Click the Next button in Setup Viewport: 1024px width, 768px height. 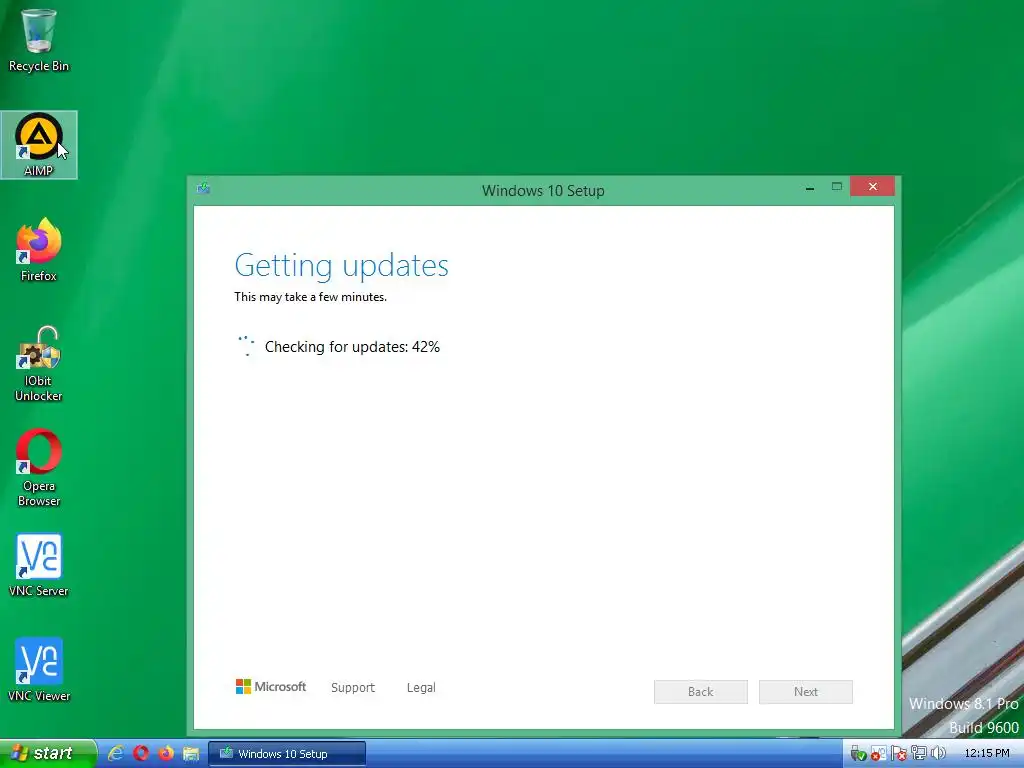(806, 692)
